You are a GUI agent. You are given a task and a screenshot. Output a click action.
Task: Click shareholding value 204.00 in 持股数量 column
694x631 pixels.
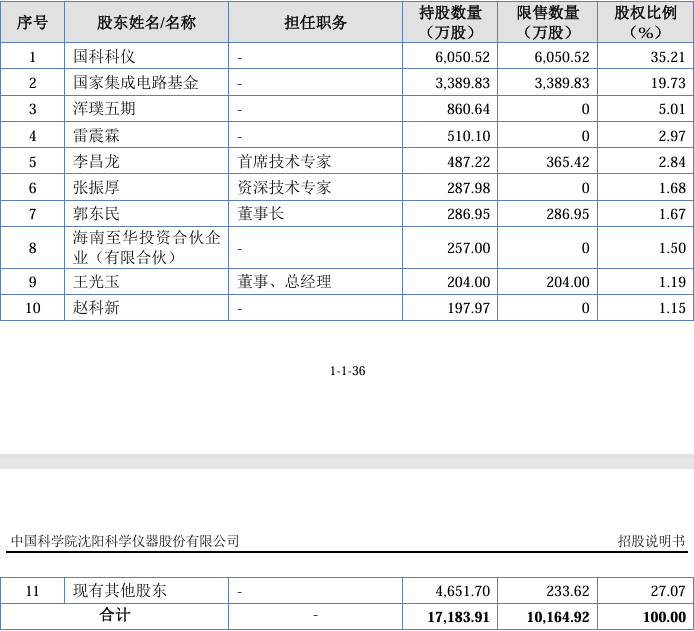pos(469,282)
